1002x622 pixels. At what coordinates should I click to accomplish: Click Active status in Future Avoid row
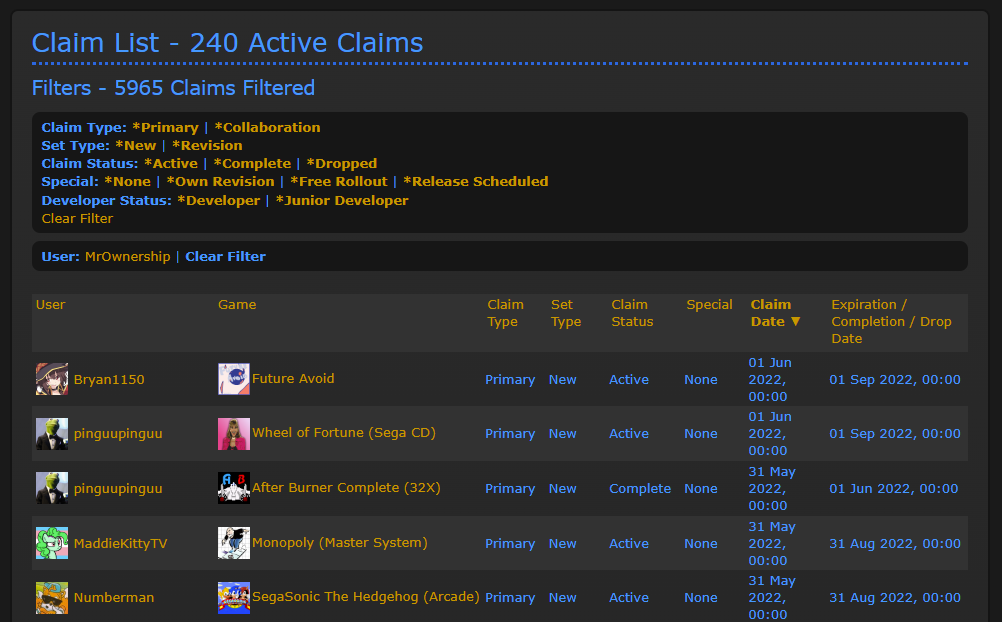pos(629,379)
